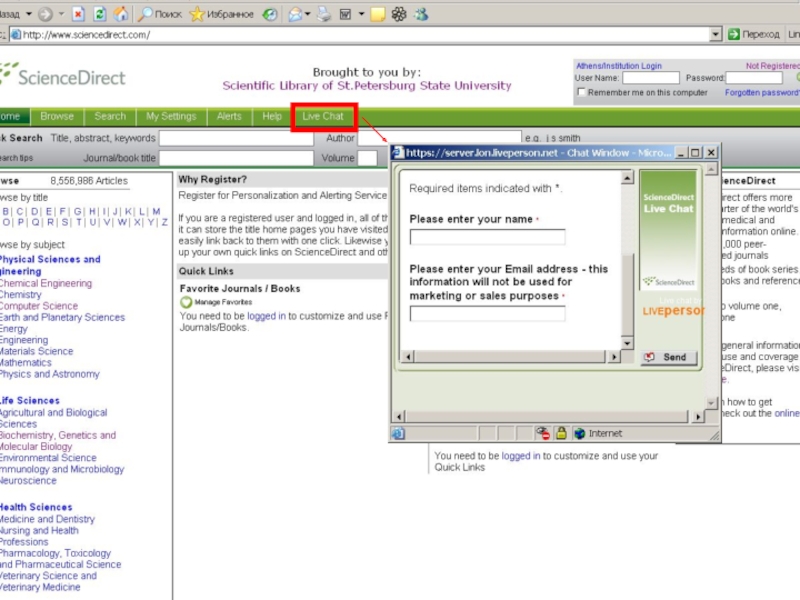800x600 pixels.
Task: Click the padlock icon in chat status bar
Action: tap(561, 433)
